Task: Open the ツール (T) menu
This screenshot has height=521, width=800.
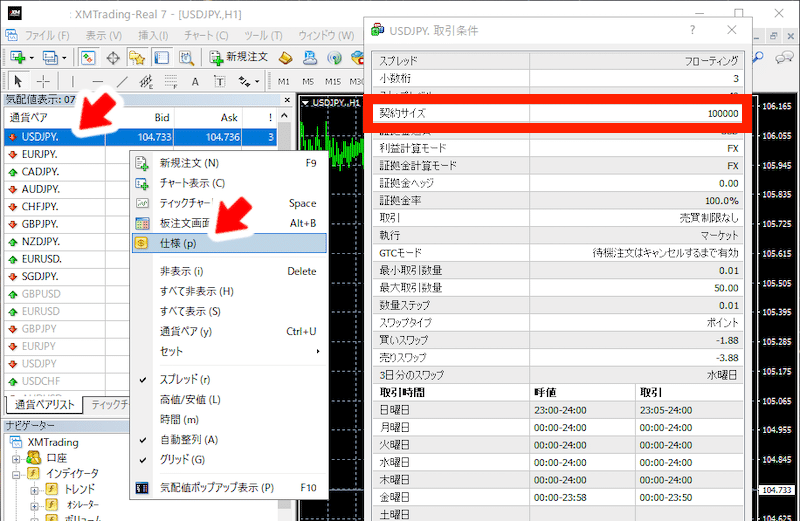Action: pyautogui.click(x=263, y=35)
